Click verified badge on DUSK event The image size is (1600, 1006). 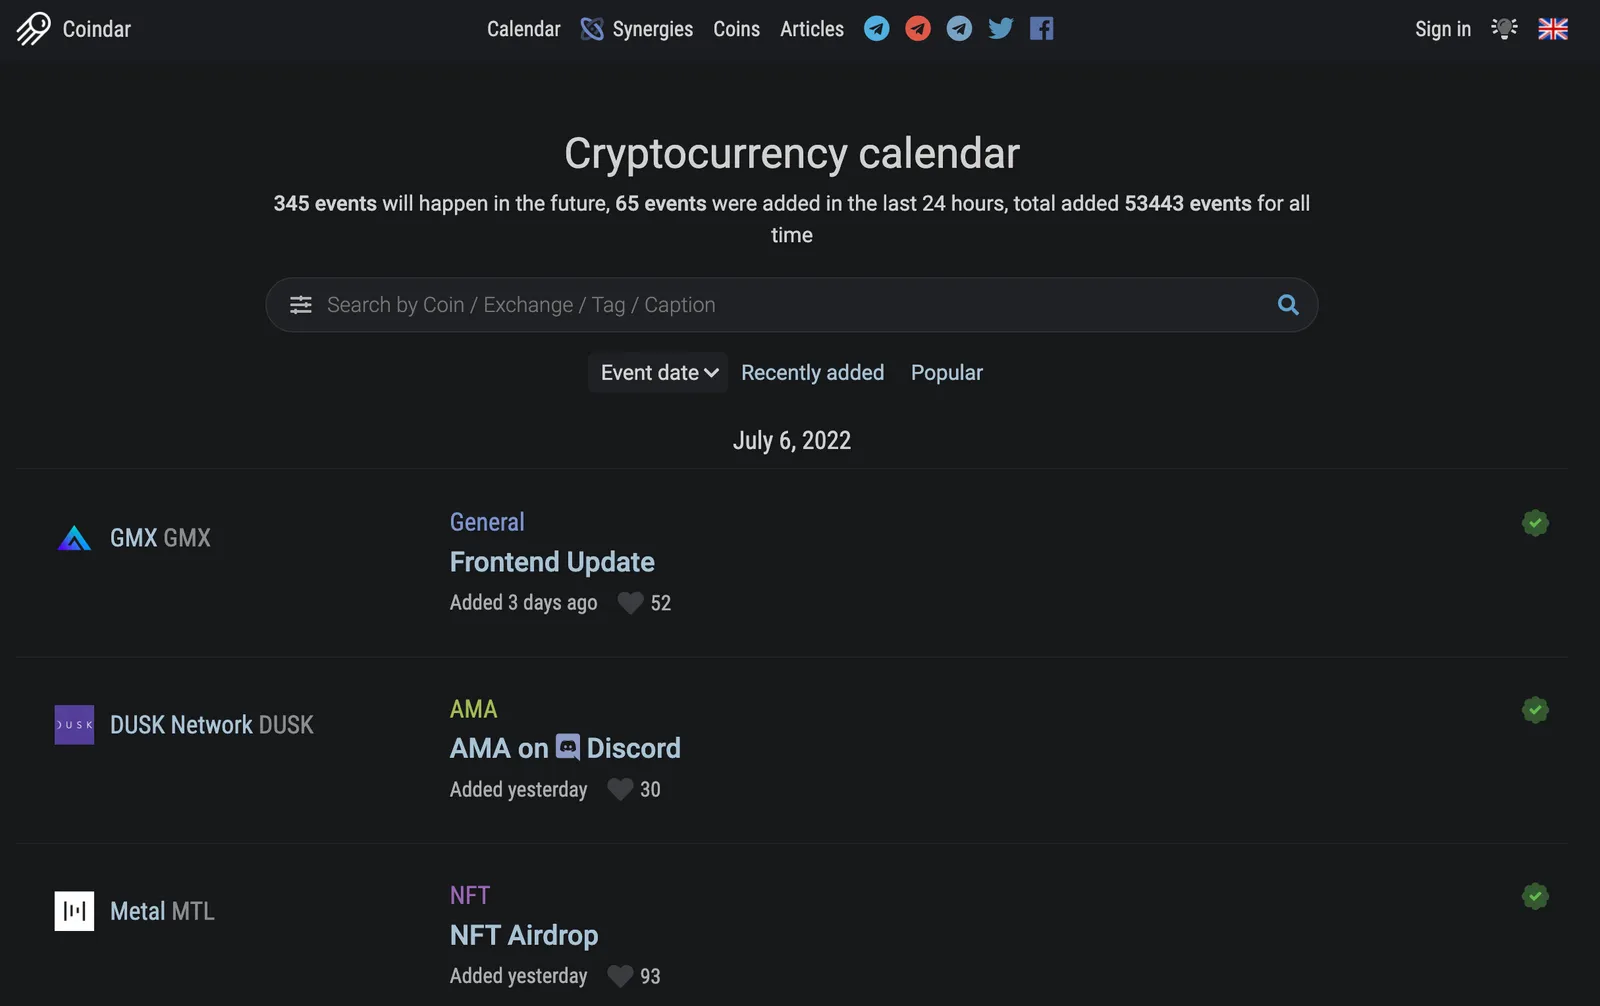pyautogui.click(x=1535, y=710)
